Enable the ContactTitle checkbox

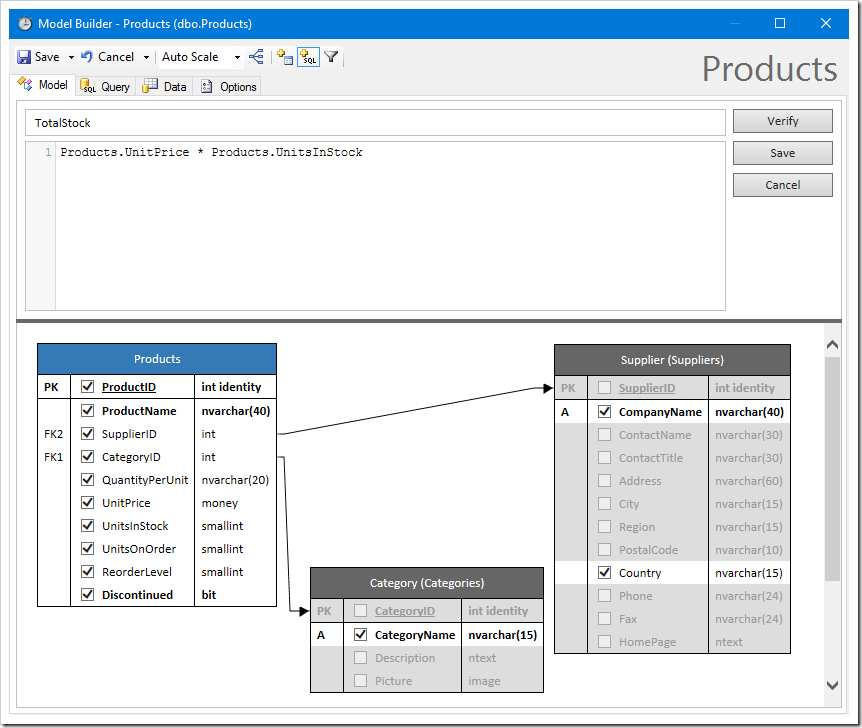tap(604, 457)
